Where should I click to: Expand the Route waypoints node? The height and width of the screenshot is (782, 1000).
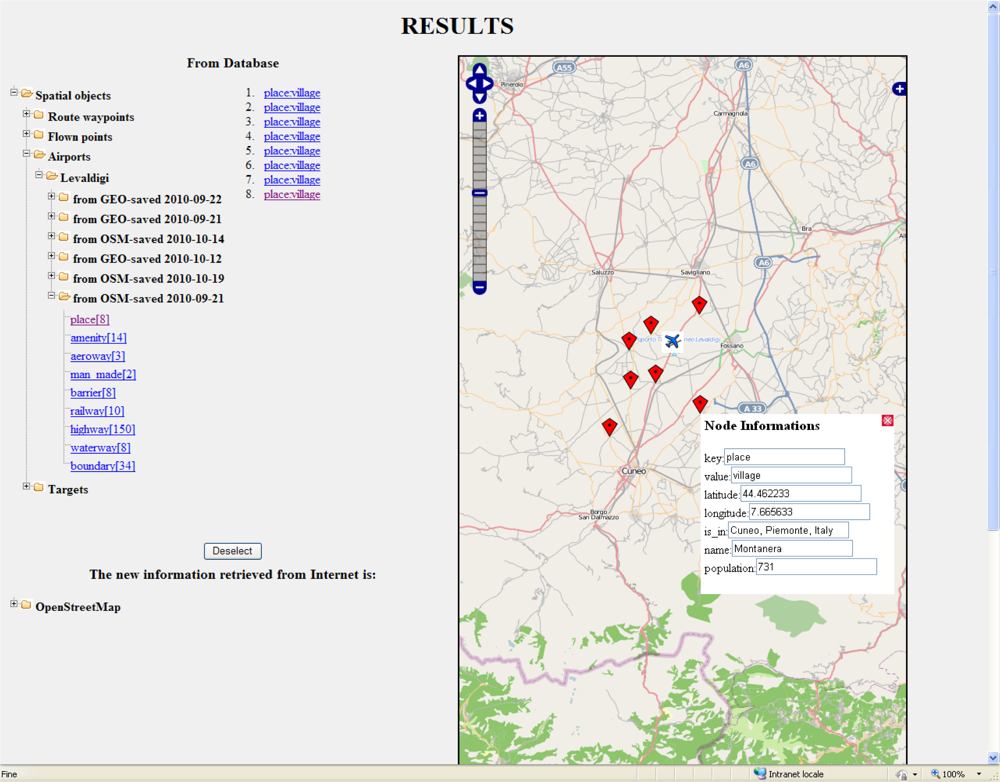coord(26,114)
